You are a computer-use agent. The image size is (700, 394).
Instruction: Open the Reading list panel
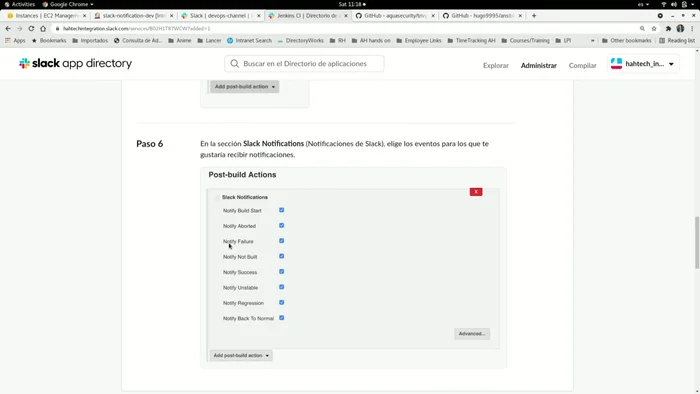pyautogui.click(x=677, y=41)
